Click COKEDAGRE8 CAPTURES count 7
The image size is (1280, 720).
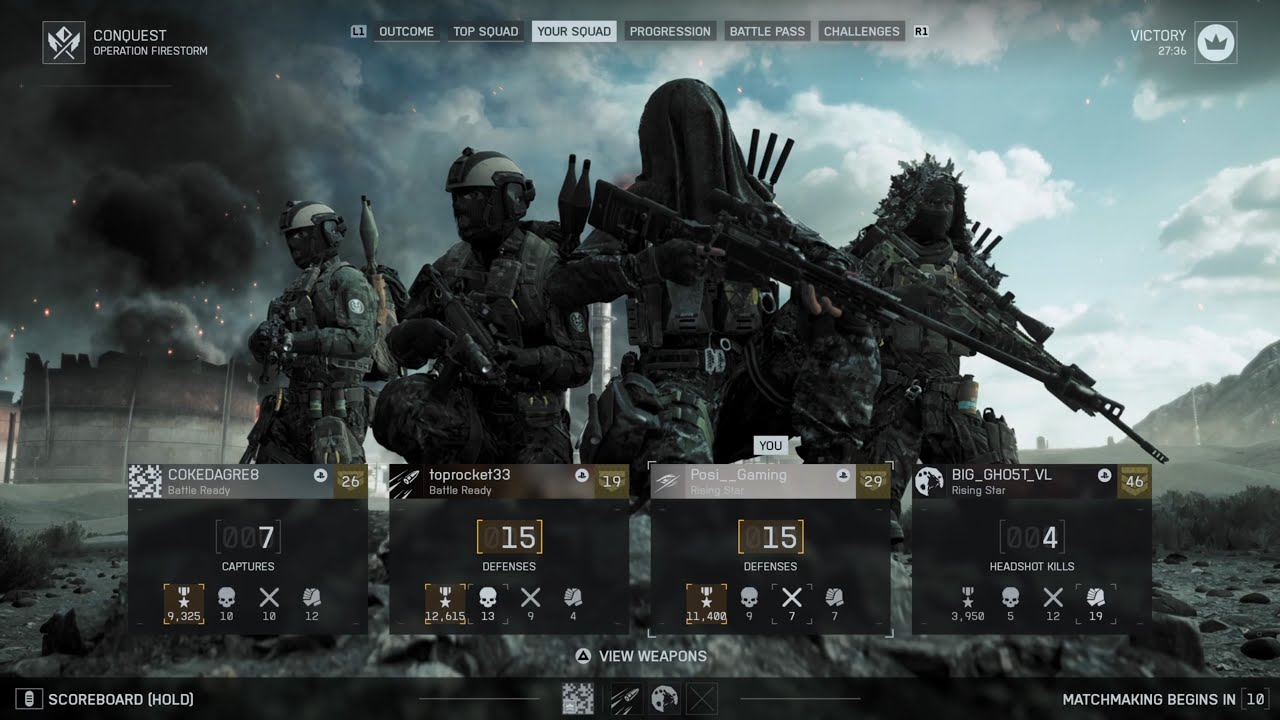tap(246, 538)
